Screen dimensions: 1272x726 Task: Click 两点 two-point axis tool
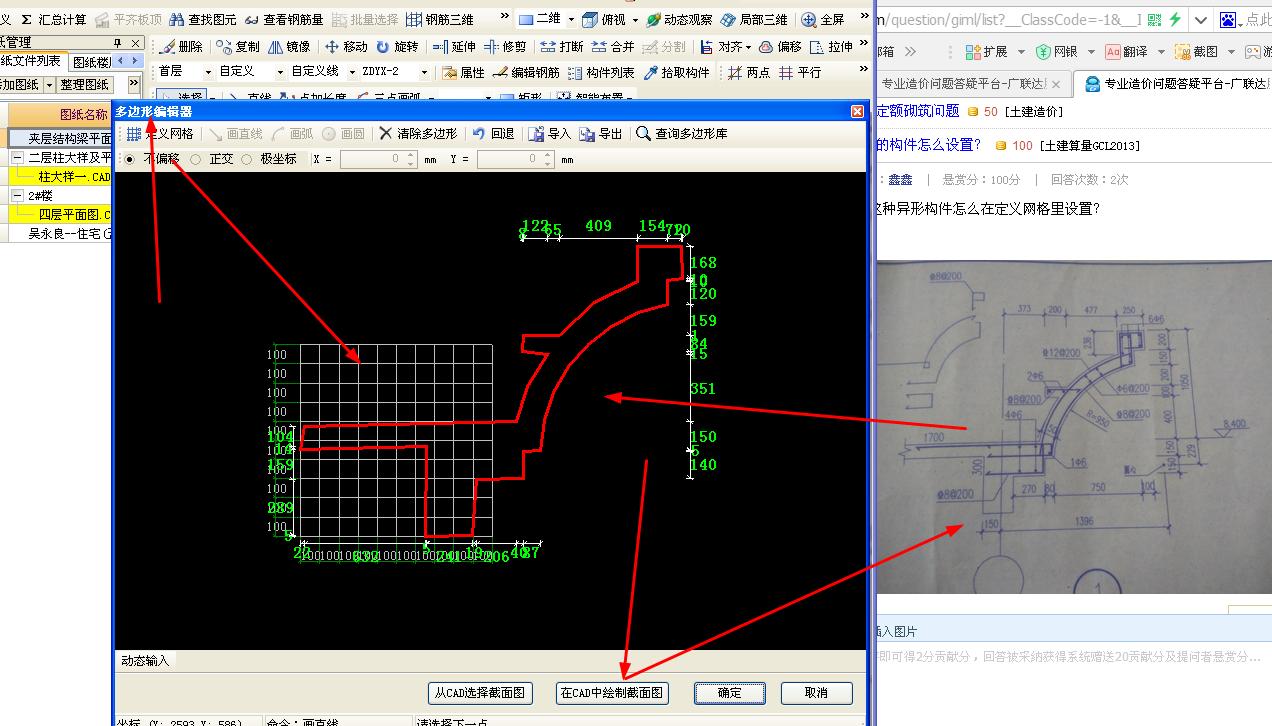coord(749,72)
